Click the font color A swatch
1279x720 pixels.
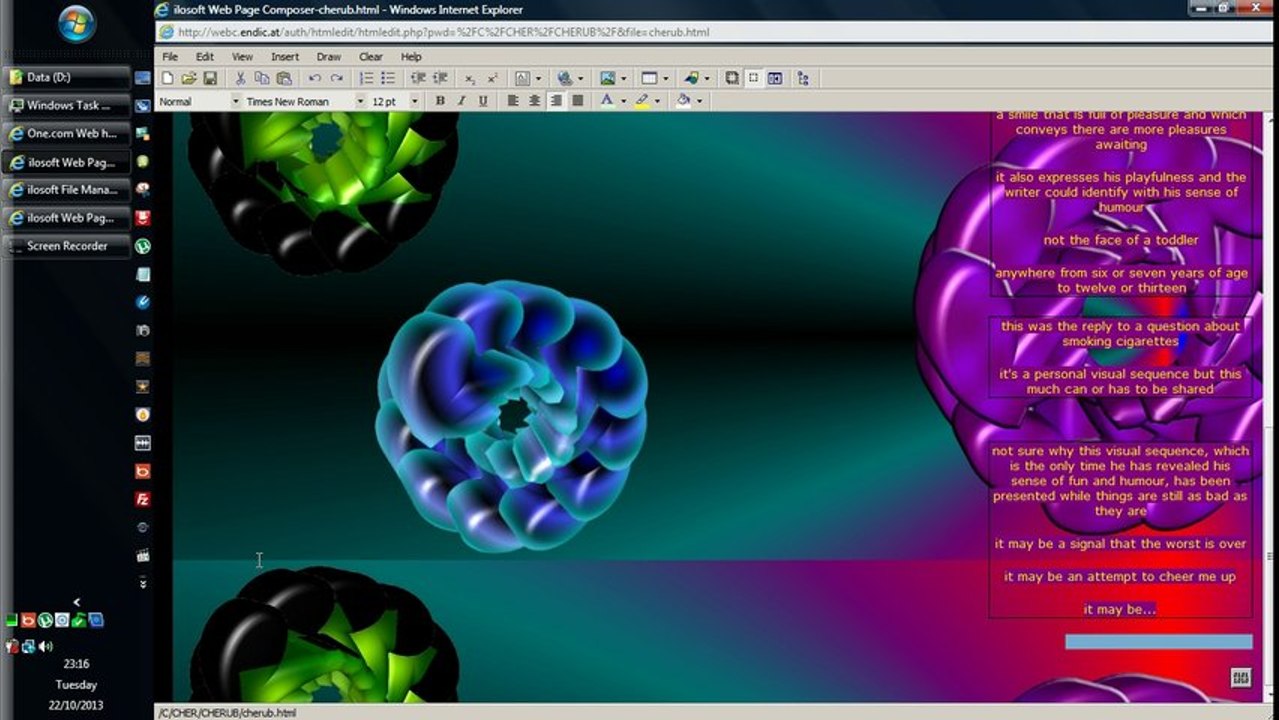point(606,101)
